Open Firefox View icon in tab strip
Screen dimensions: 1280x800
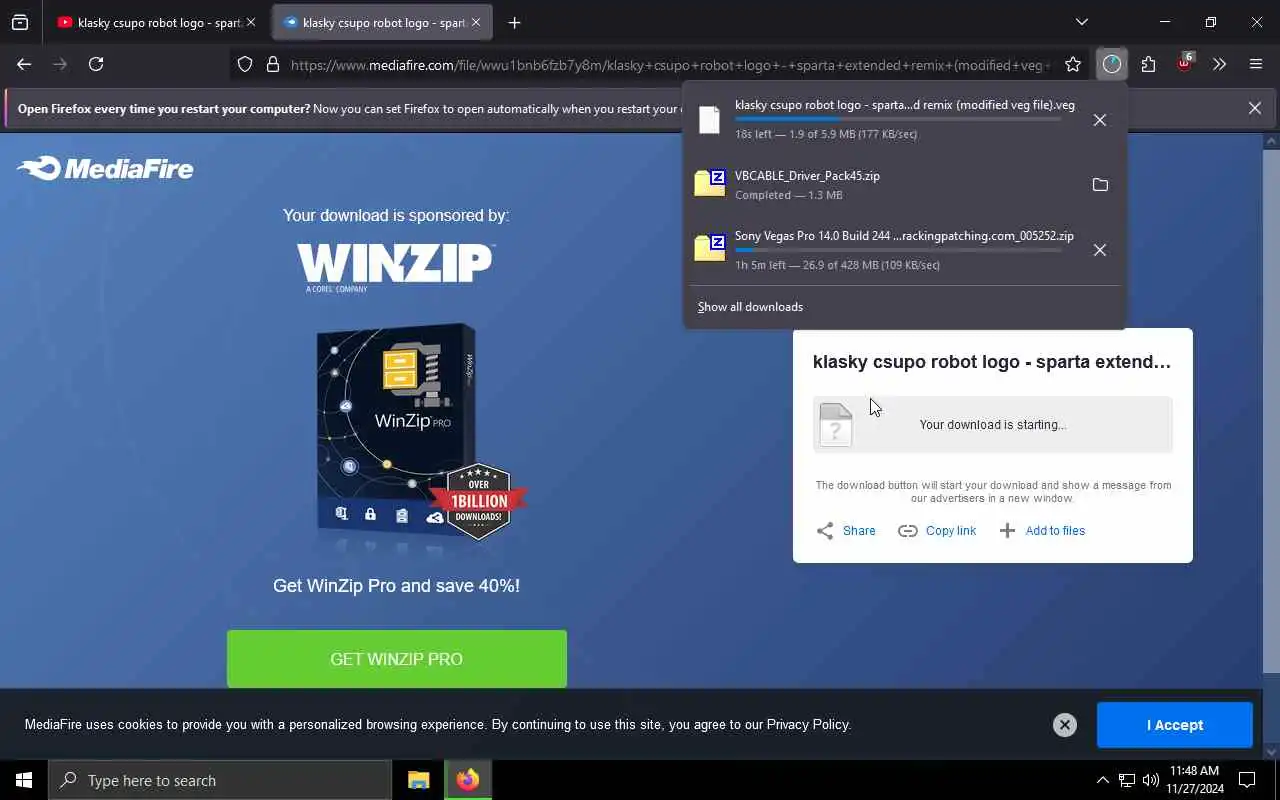(x=20, y=22)
